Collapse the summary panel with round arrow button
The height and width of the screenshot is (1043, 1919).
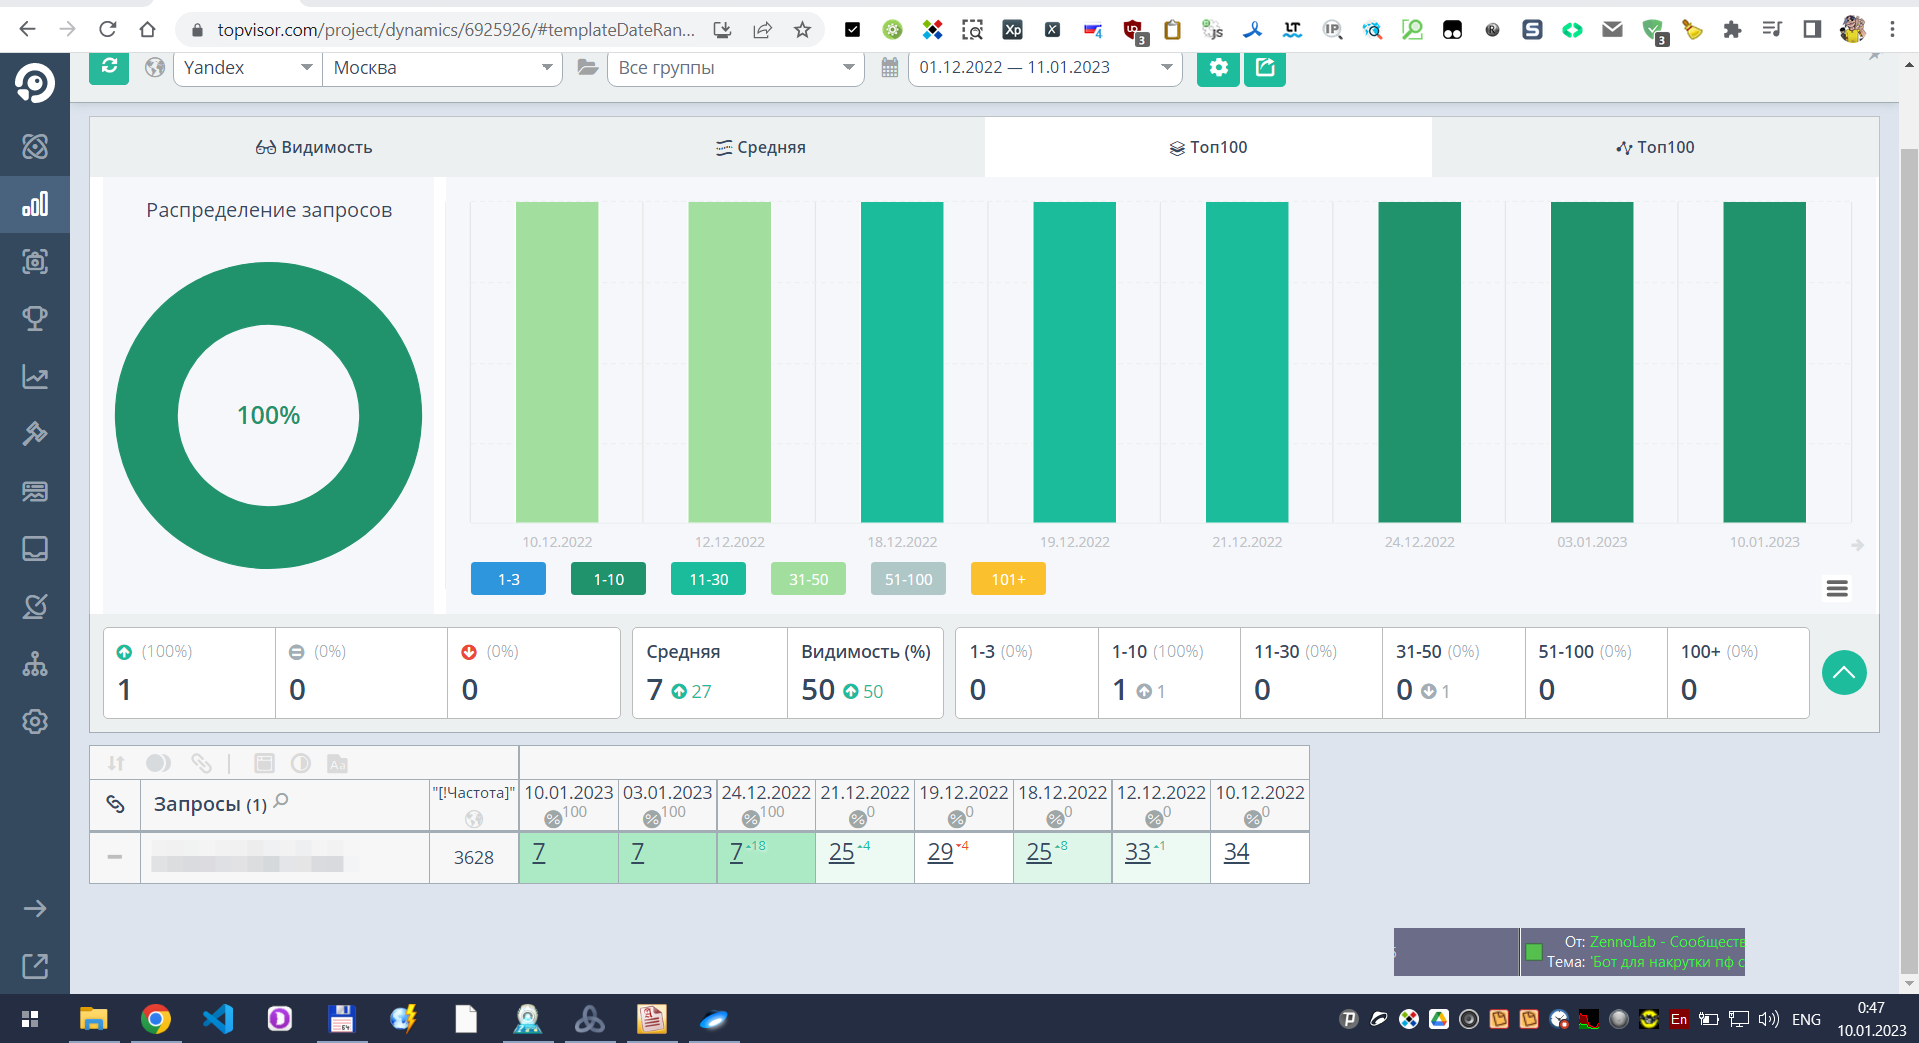pyautogui.click(x=1844, y=673)
